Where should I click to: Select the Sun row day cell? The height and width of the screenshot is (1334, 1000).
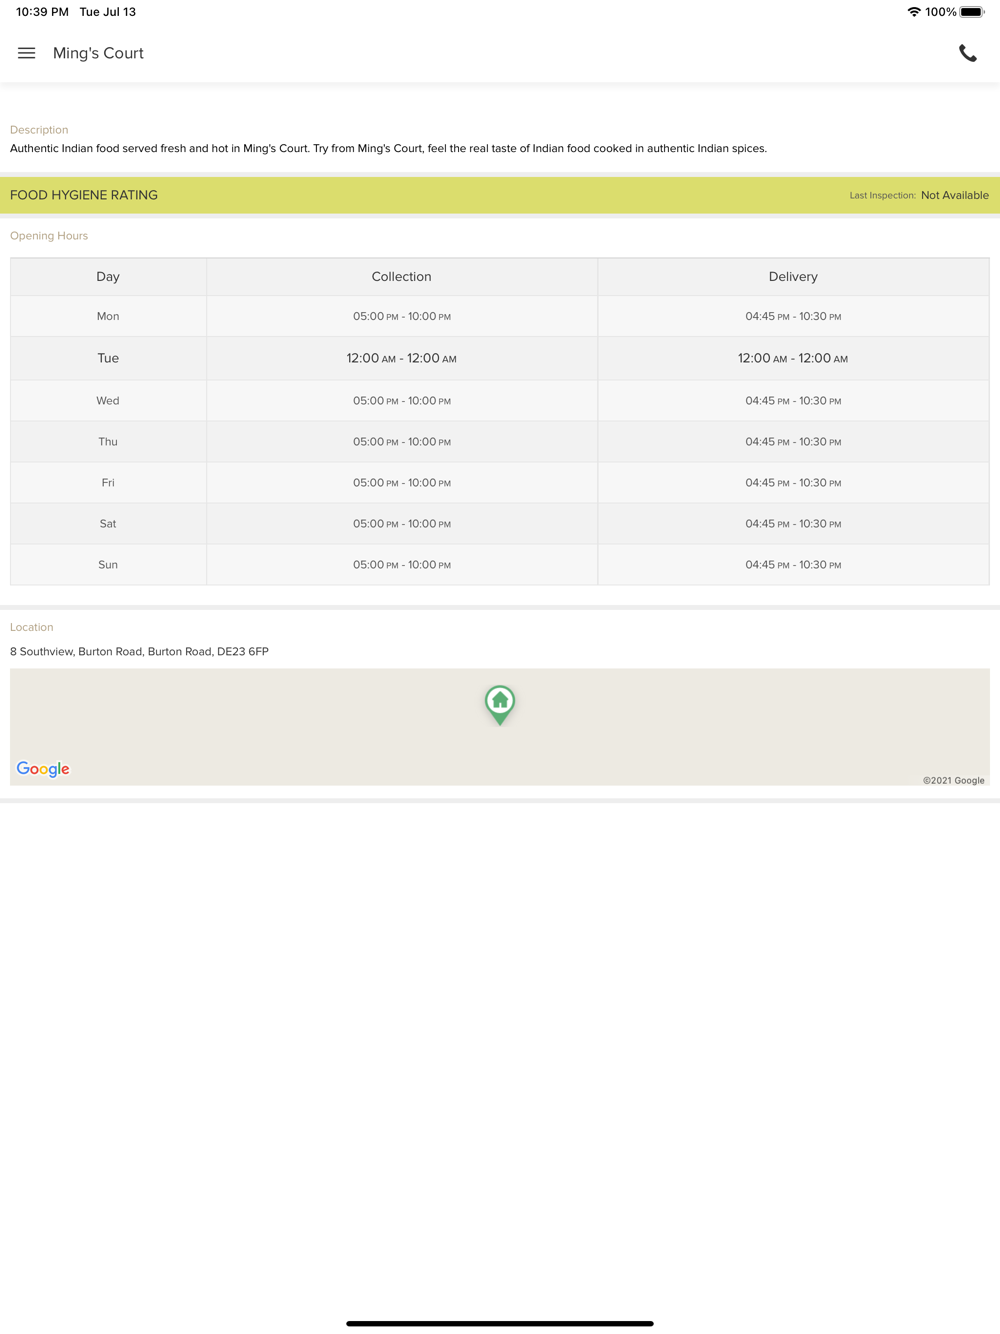(x=108, y=565)
